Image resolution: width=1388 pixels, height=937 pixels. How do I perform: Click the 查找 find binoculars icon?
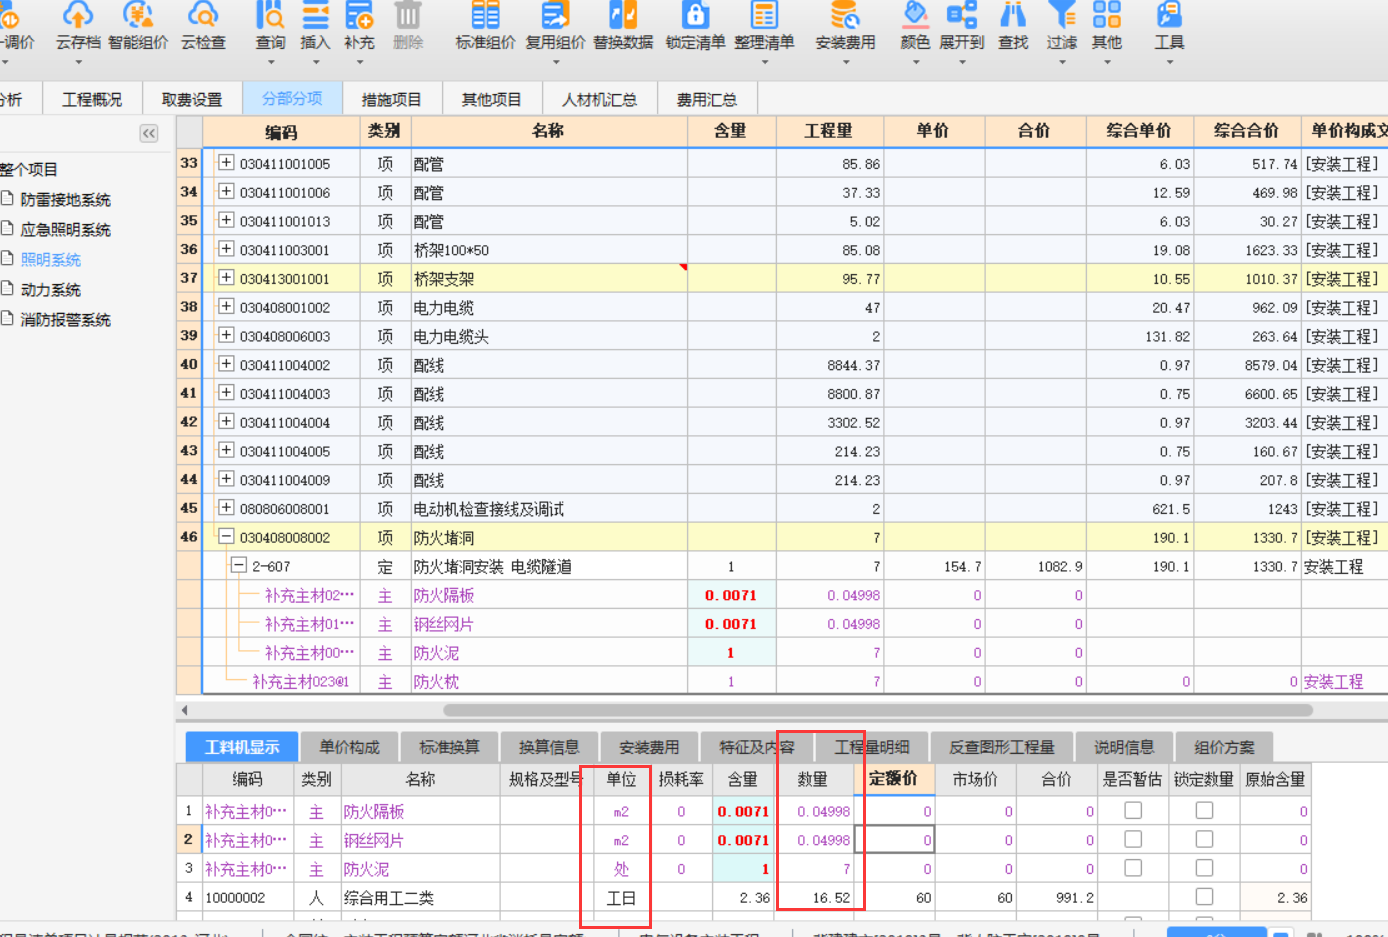pyautogui.click(x=1013, y=15)
